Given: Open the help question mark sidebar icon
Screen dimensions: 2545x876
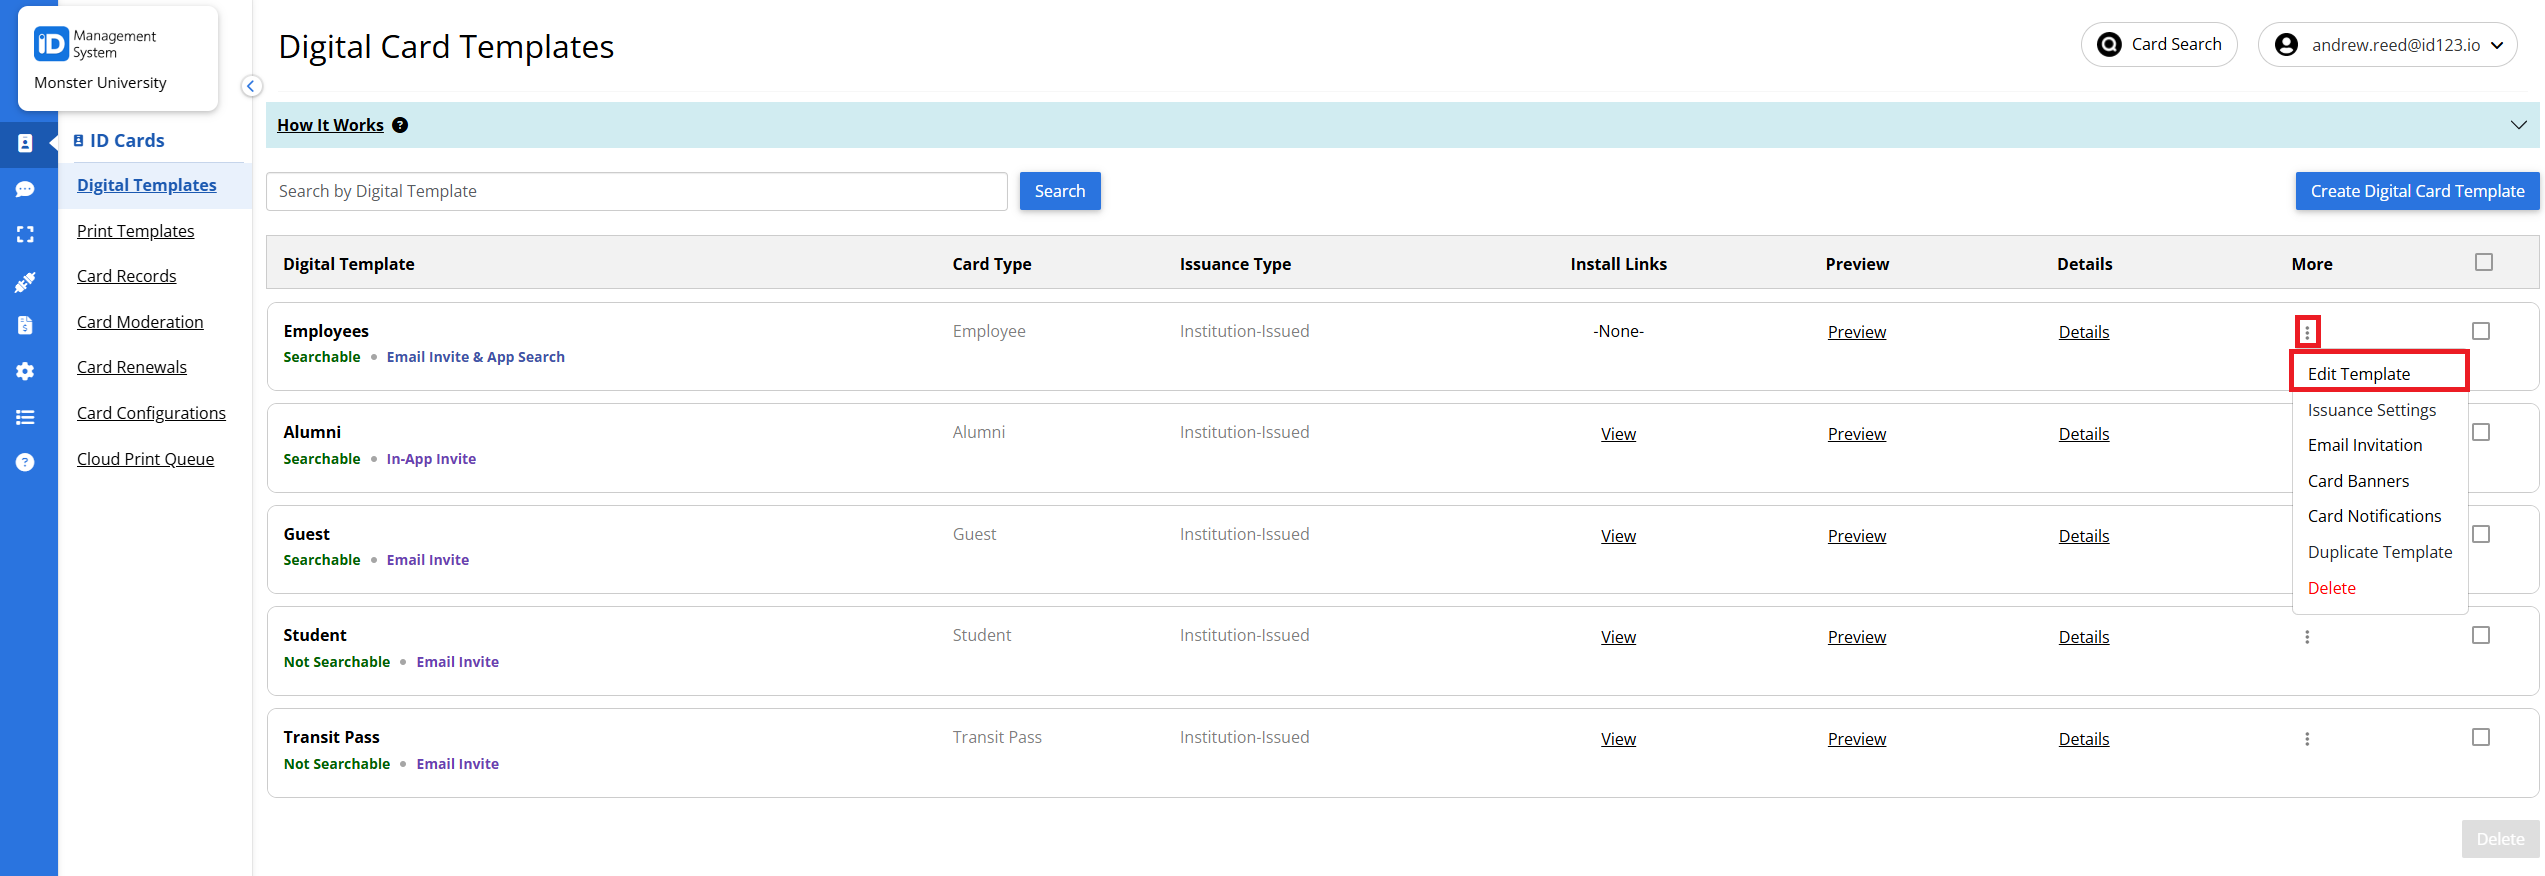Looking at the screenshot, I should pyautogui.click(x=25, y=462).
